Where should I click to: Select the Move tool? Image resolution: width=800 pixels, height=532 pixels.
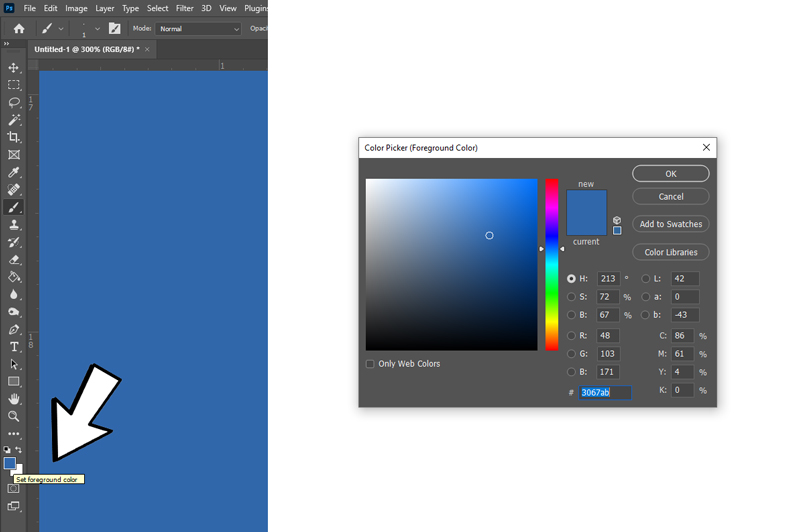[x=14, y=68]
